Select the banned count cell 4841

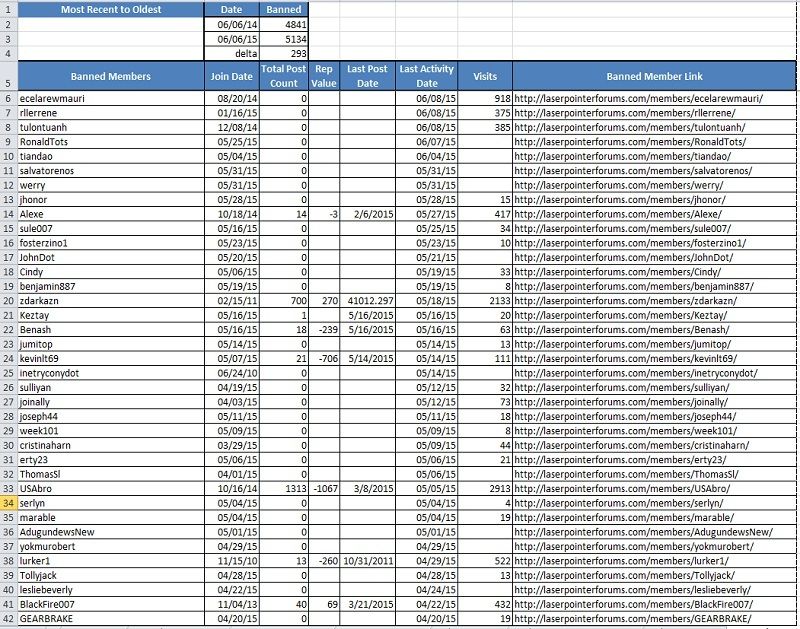click(x=284, y=24)
